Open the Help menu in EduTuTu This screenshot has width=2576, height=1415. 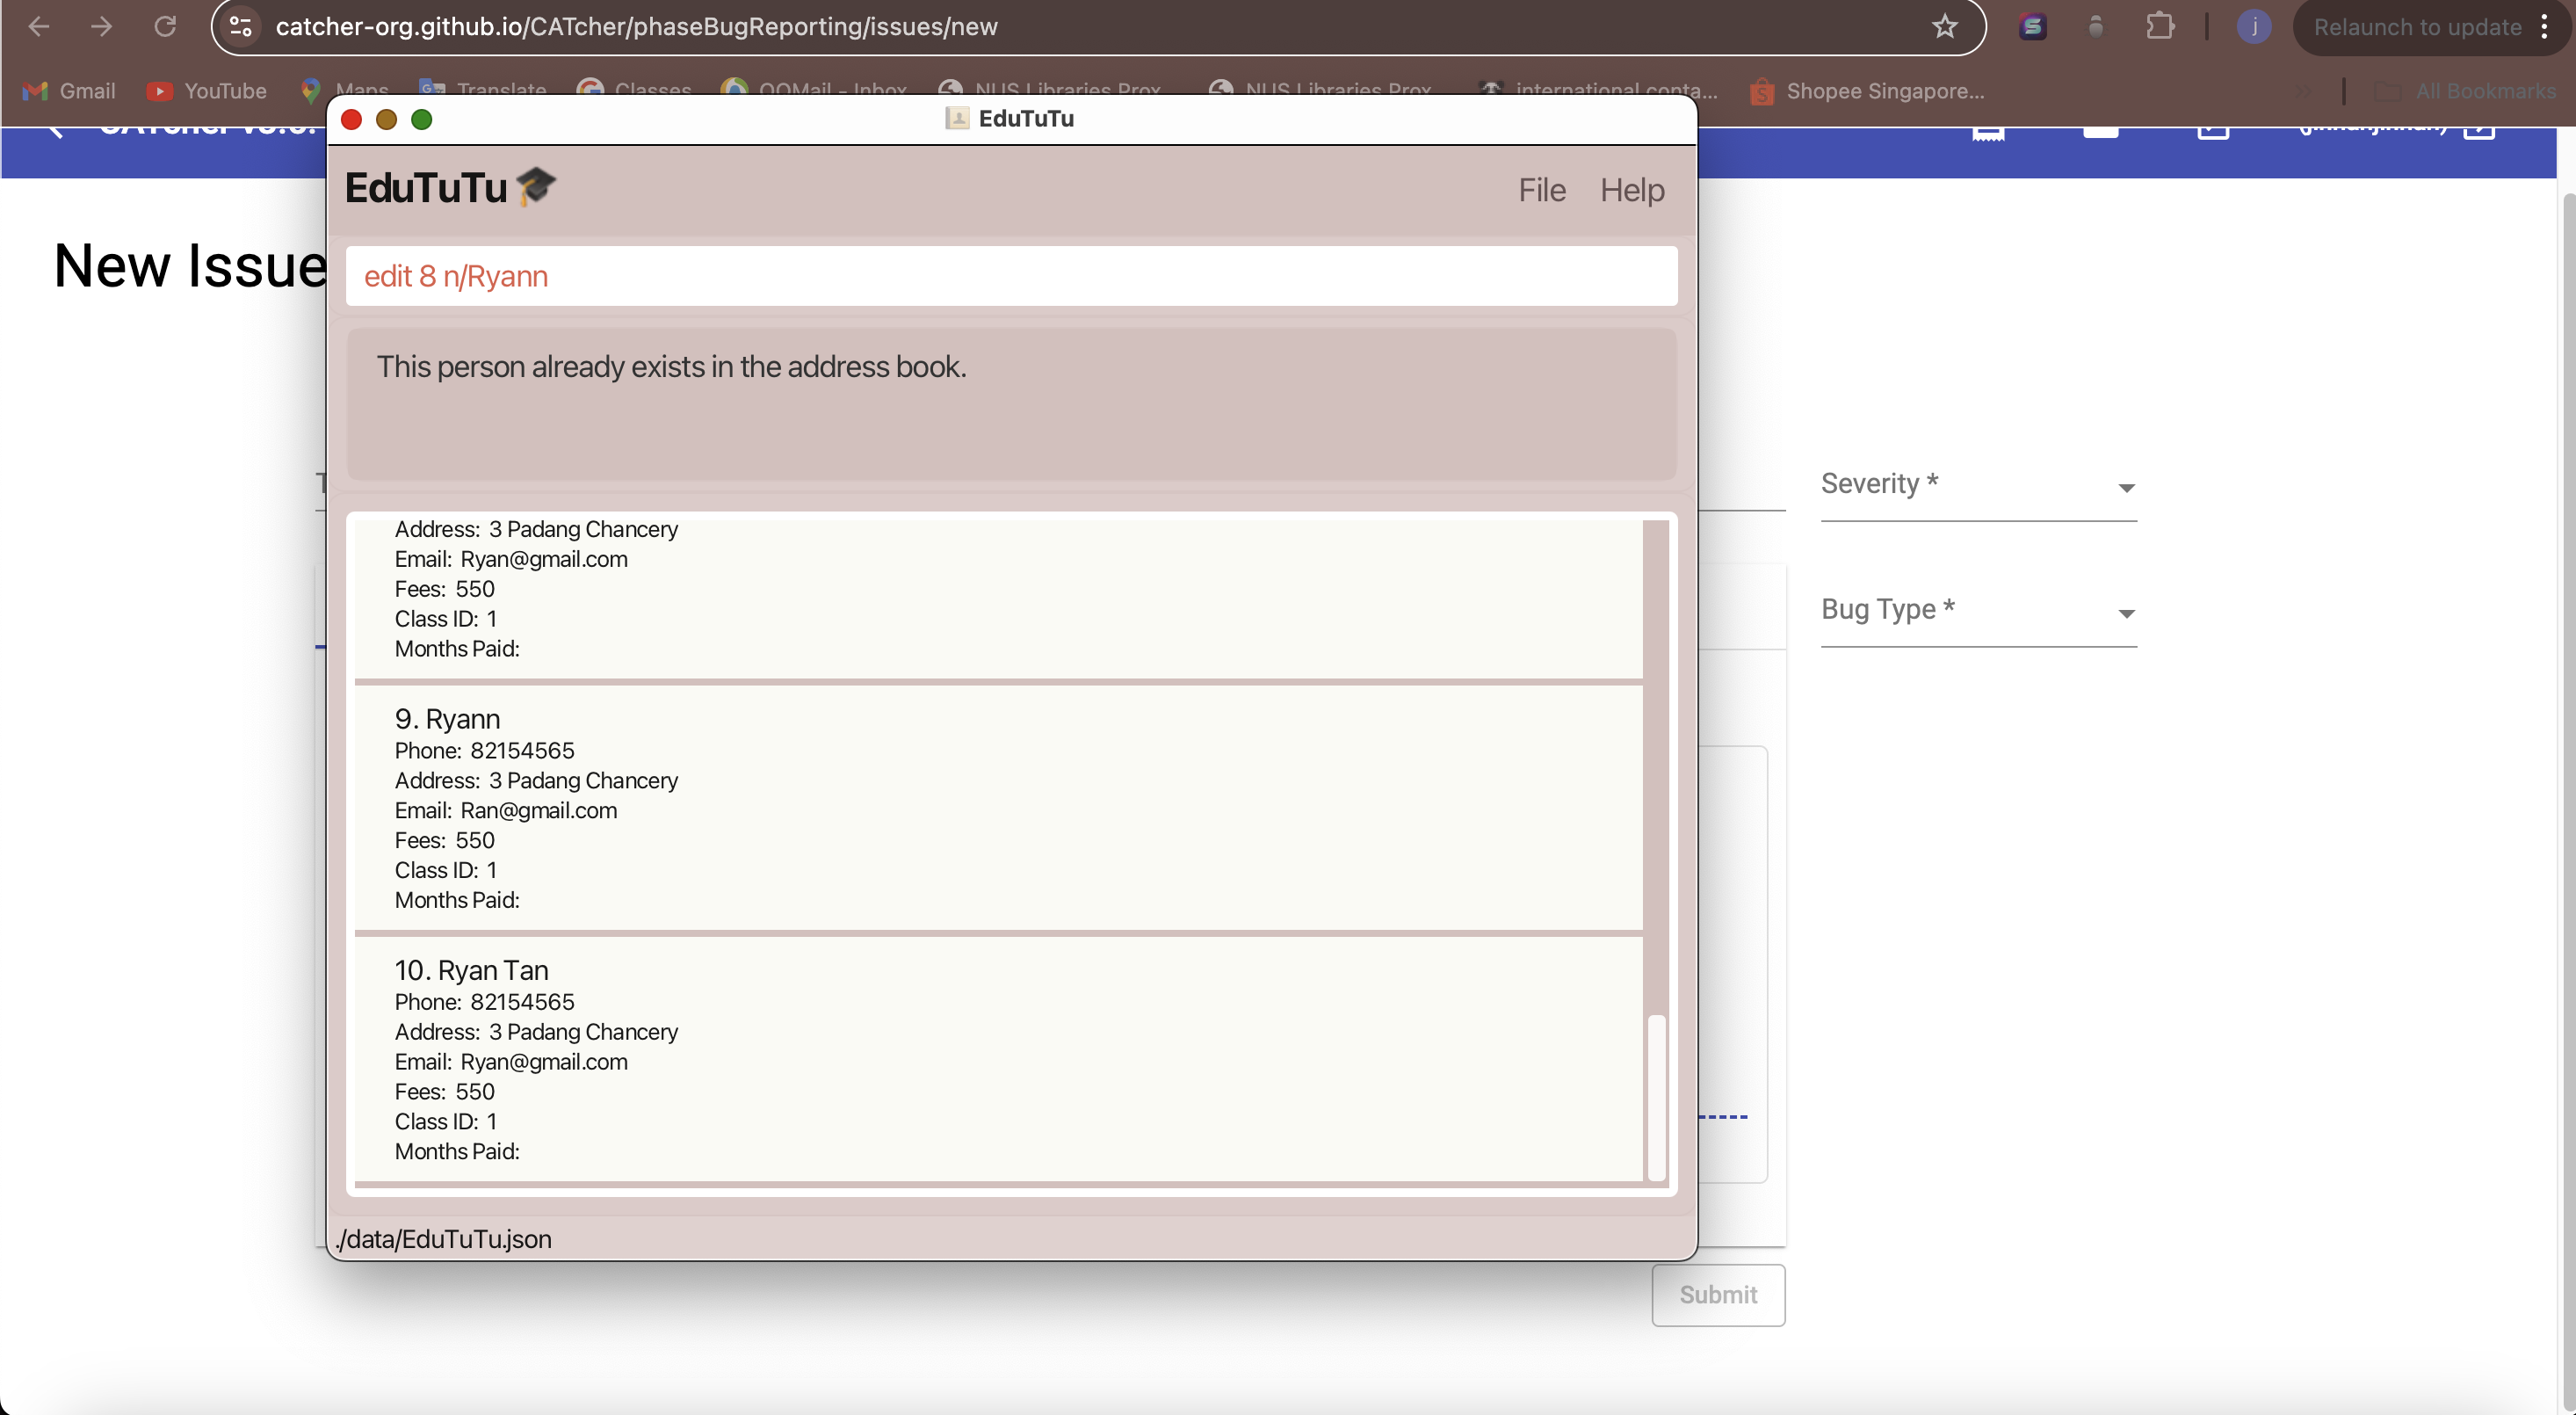point(1631,190)
